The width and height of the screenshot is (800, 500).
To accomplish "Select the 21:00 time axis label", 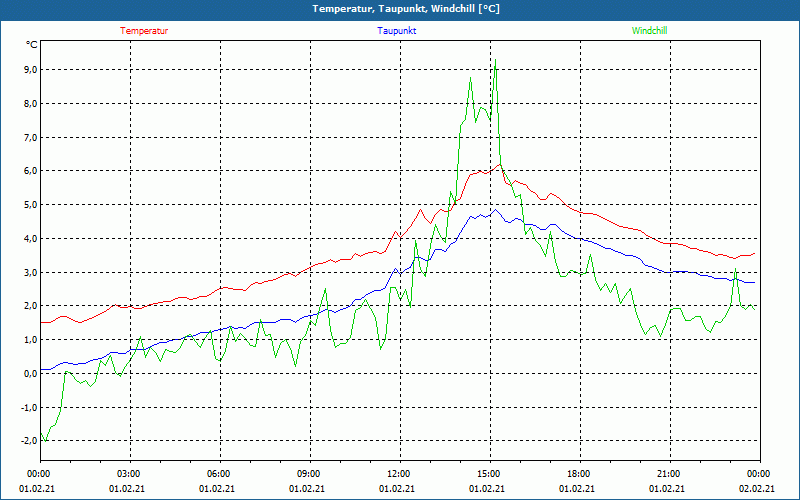I will tap(668, 474).
